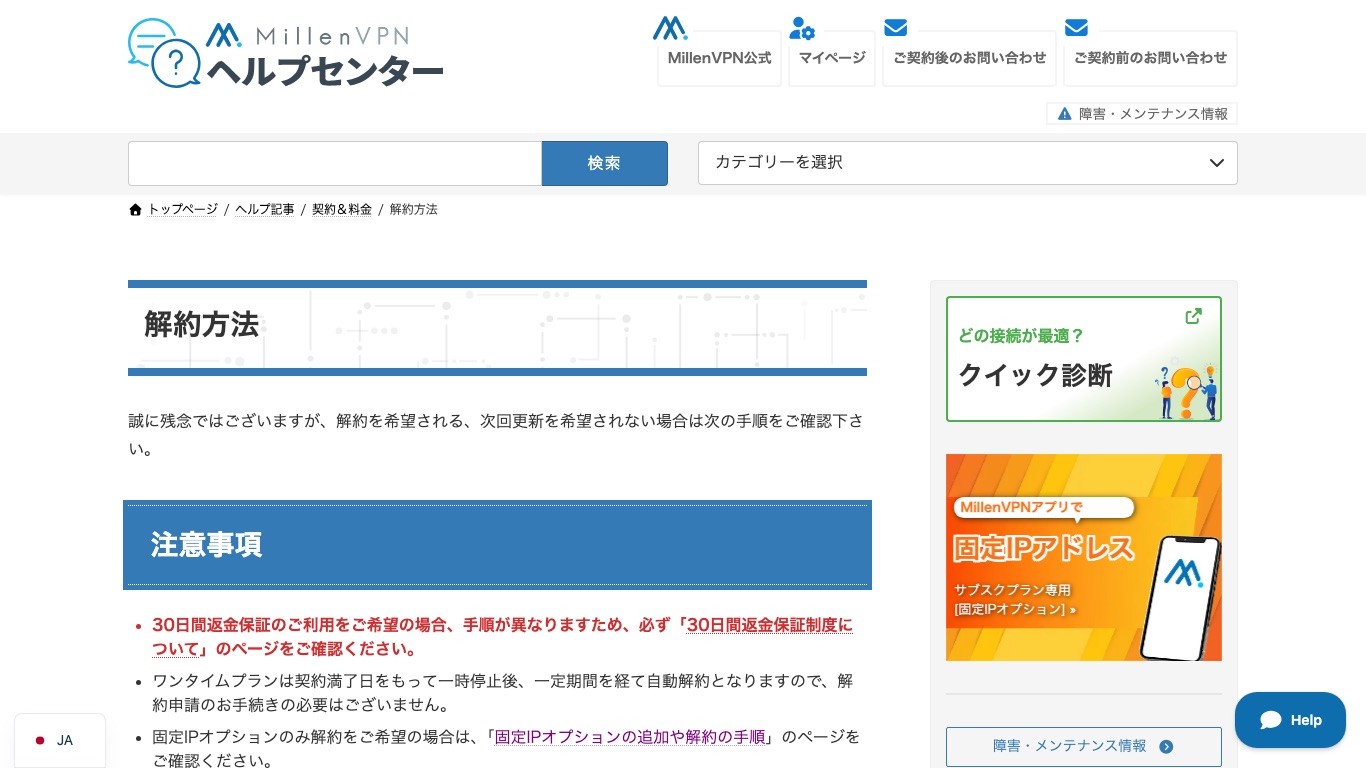Open 契約＆料金 breadcrumb link
Screen dimensions: 1366x768
[x=342, y=210]
